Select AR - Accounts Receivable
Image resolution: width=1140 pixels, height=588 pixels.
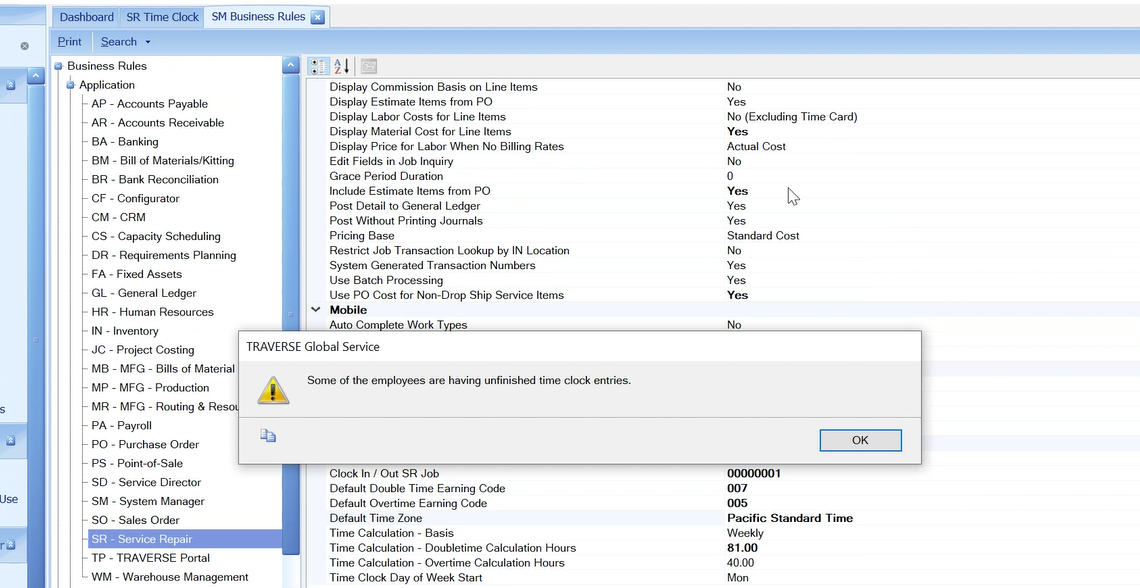157,123
